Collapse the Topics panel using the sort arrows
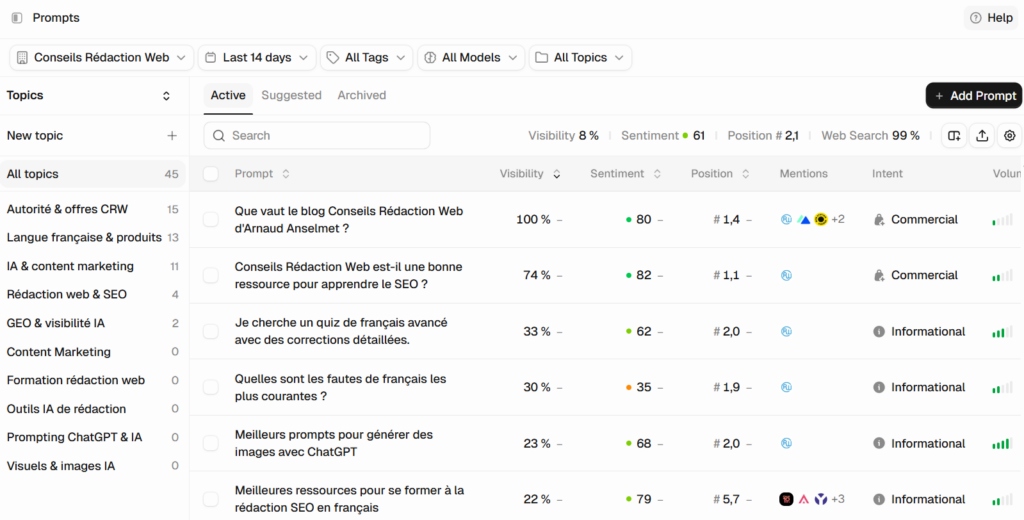The height and width of the screenshot is (520, 1024). pos(167,96)
